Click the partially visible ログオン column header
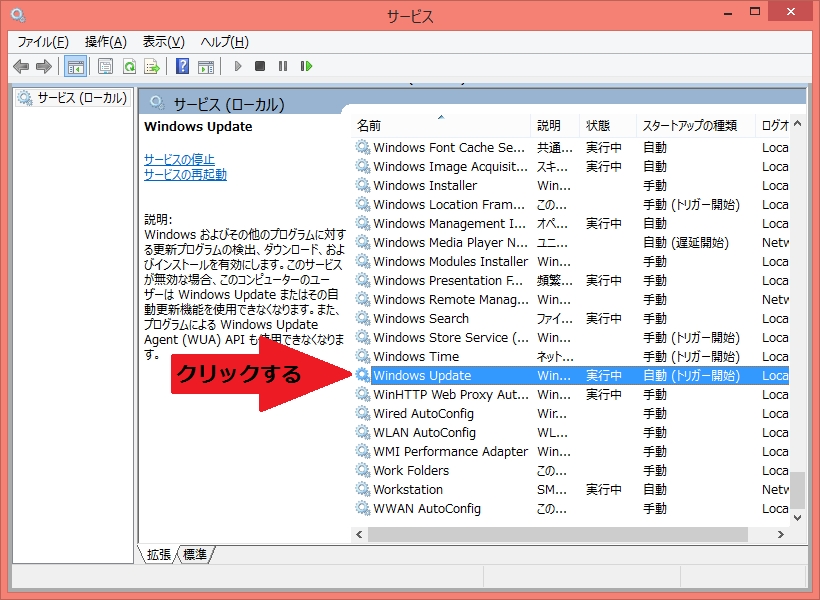The height and width of the screenshot is (600, 820). tap(772, 126)
